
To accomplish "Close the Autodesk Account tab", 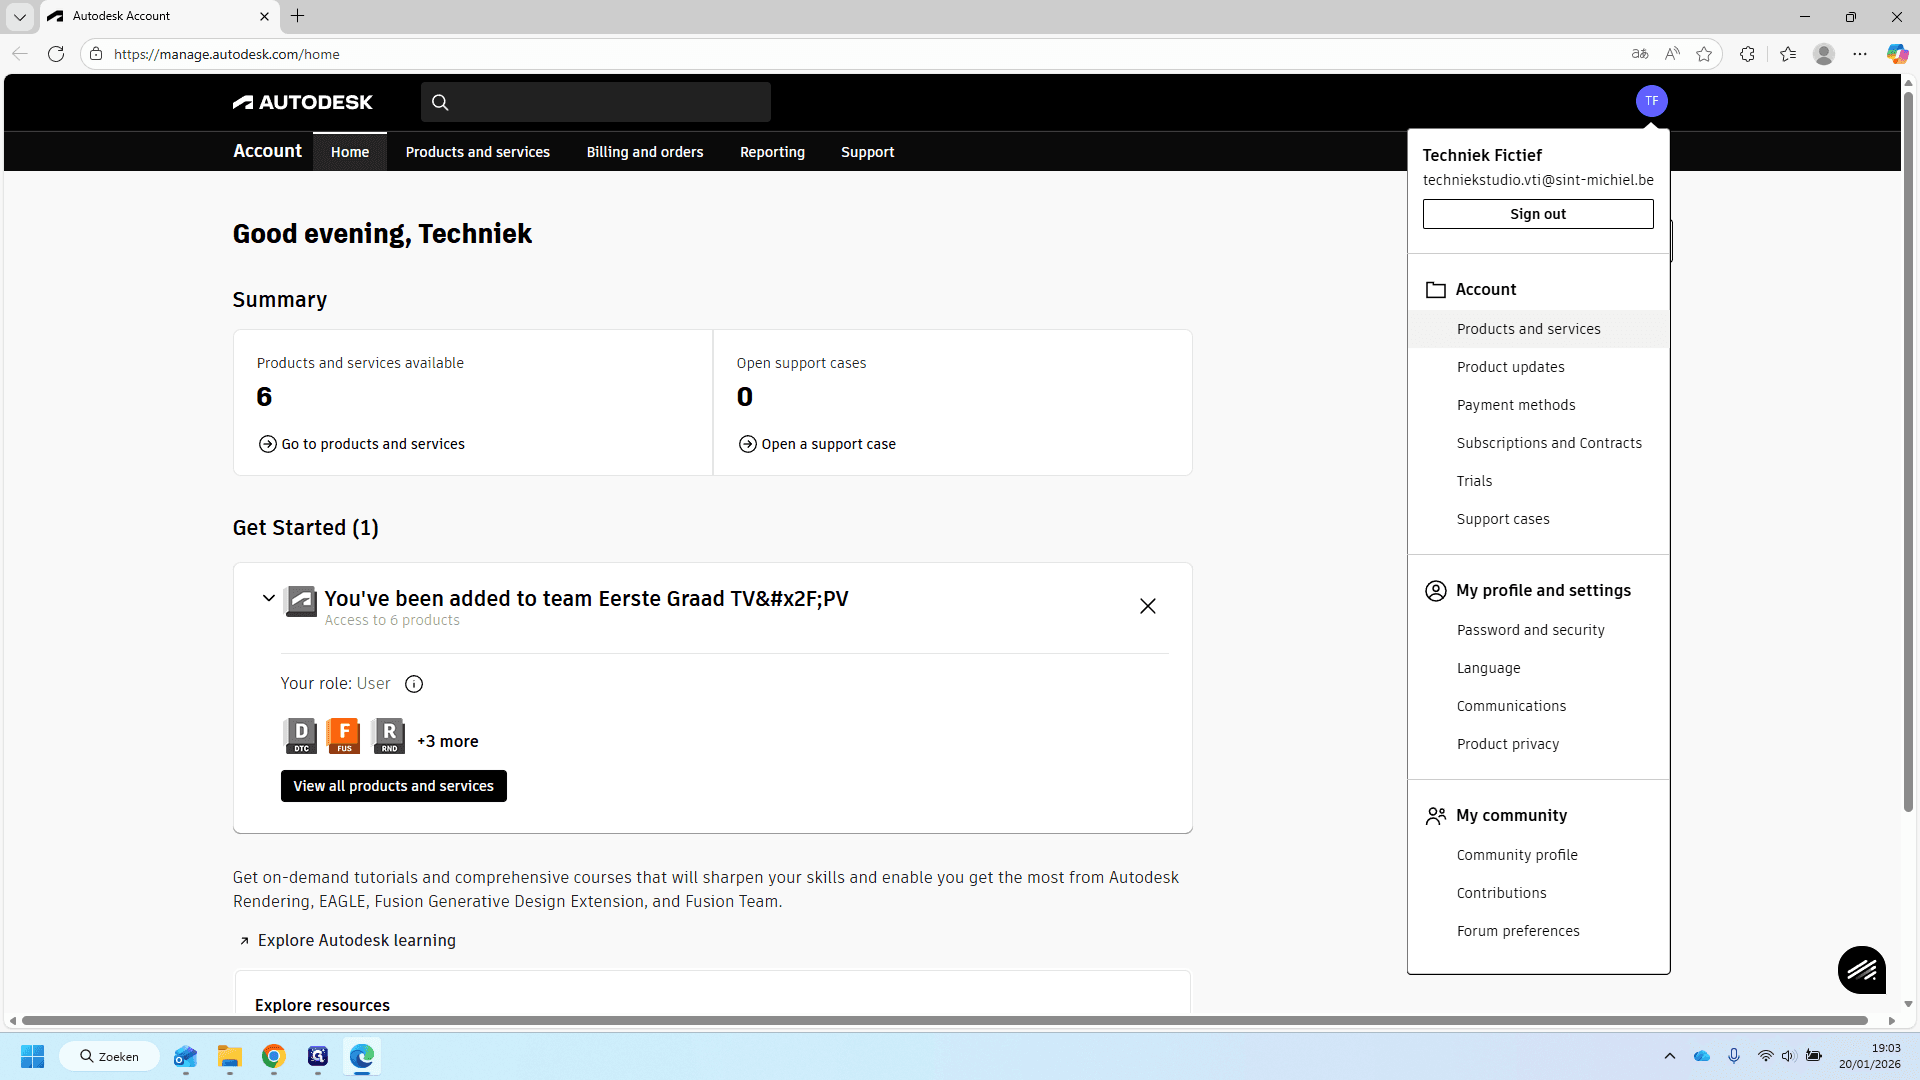I will [x=264, y=16].
